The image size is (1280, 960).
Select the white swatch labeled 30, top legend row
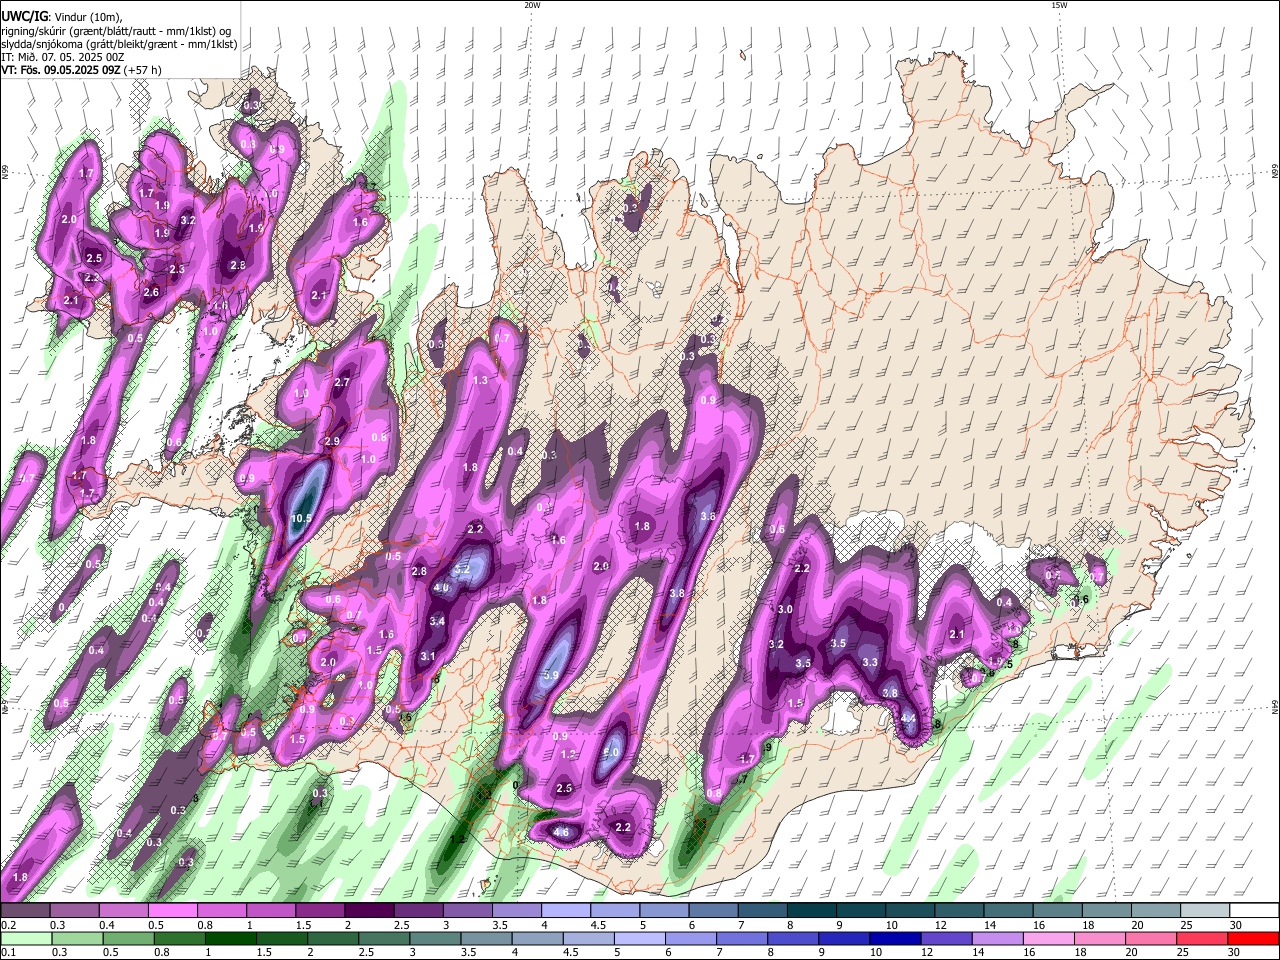click(x=1255, y=911)
